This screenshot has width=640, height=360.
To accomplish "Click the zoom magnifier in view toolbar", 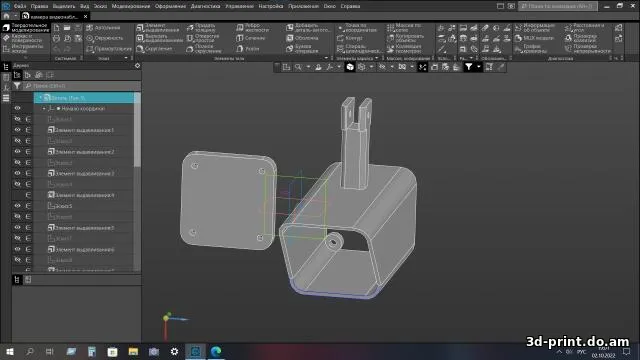I will 298,67.
